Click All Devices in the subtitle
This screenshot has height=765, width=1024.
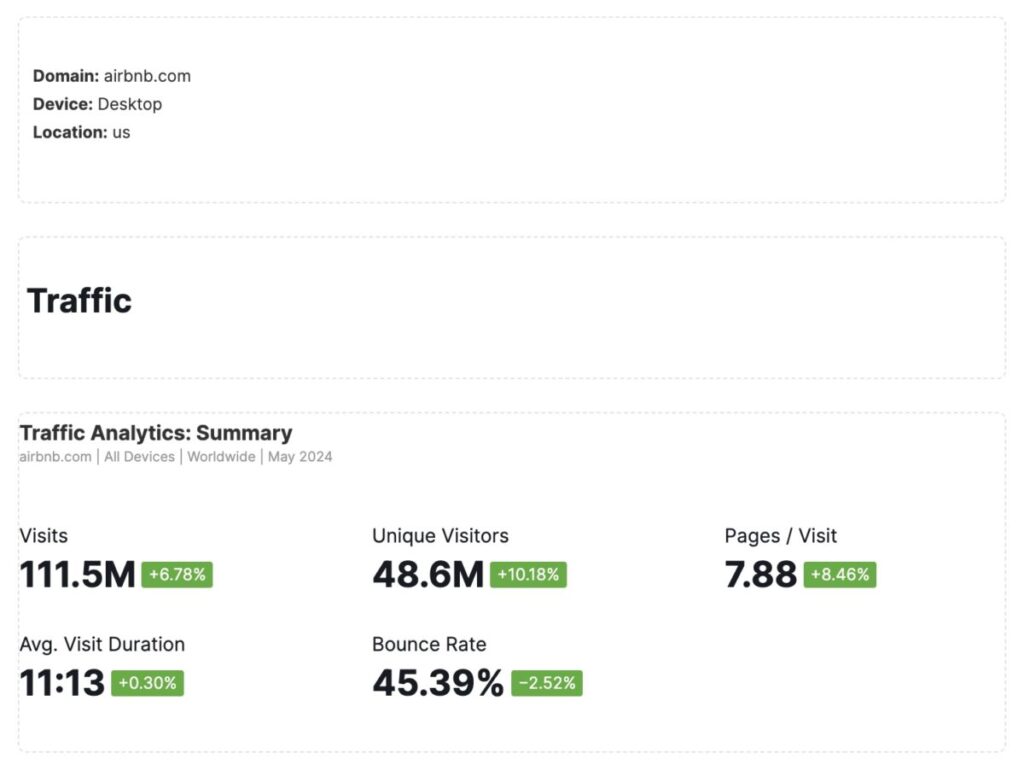point(139,457)
